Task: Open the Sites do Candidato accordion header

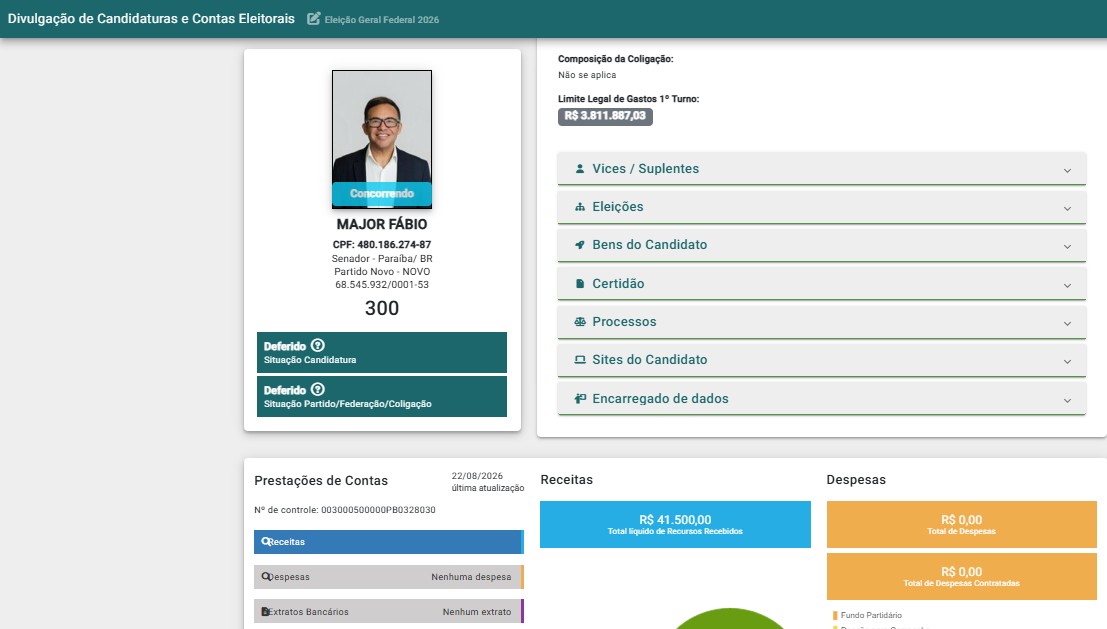Action: click(x=822, y=360)
